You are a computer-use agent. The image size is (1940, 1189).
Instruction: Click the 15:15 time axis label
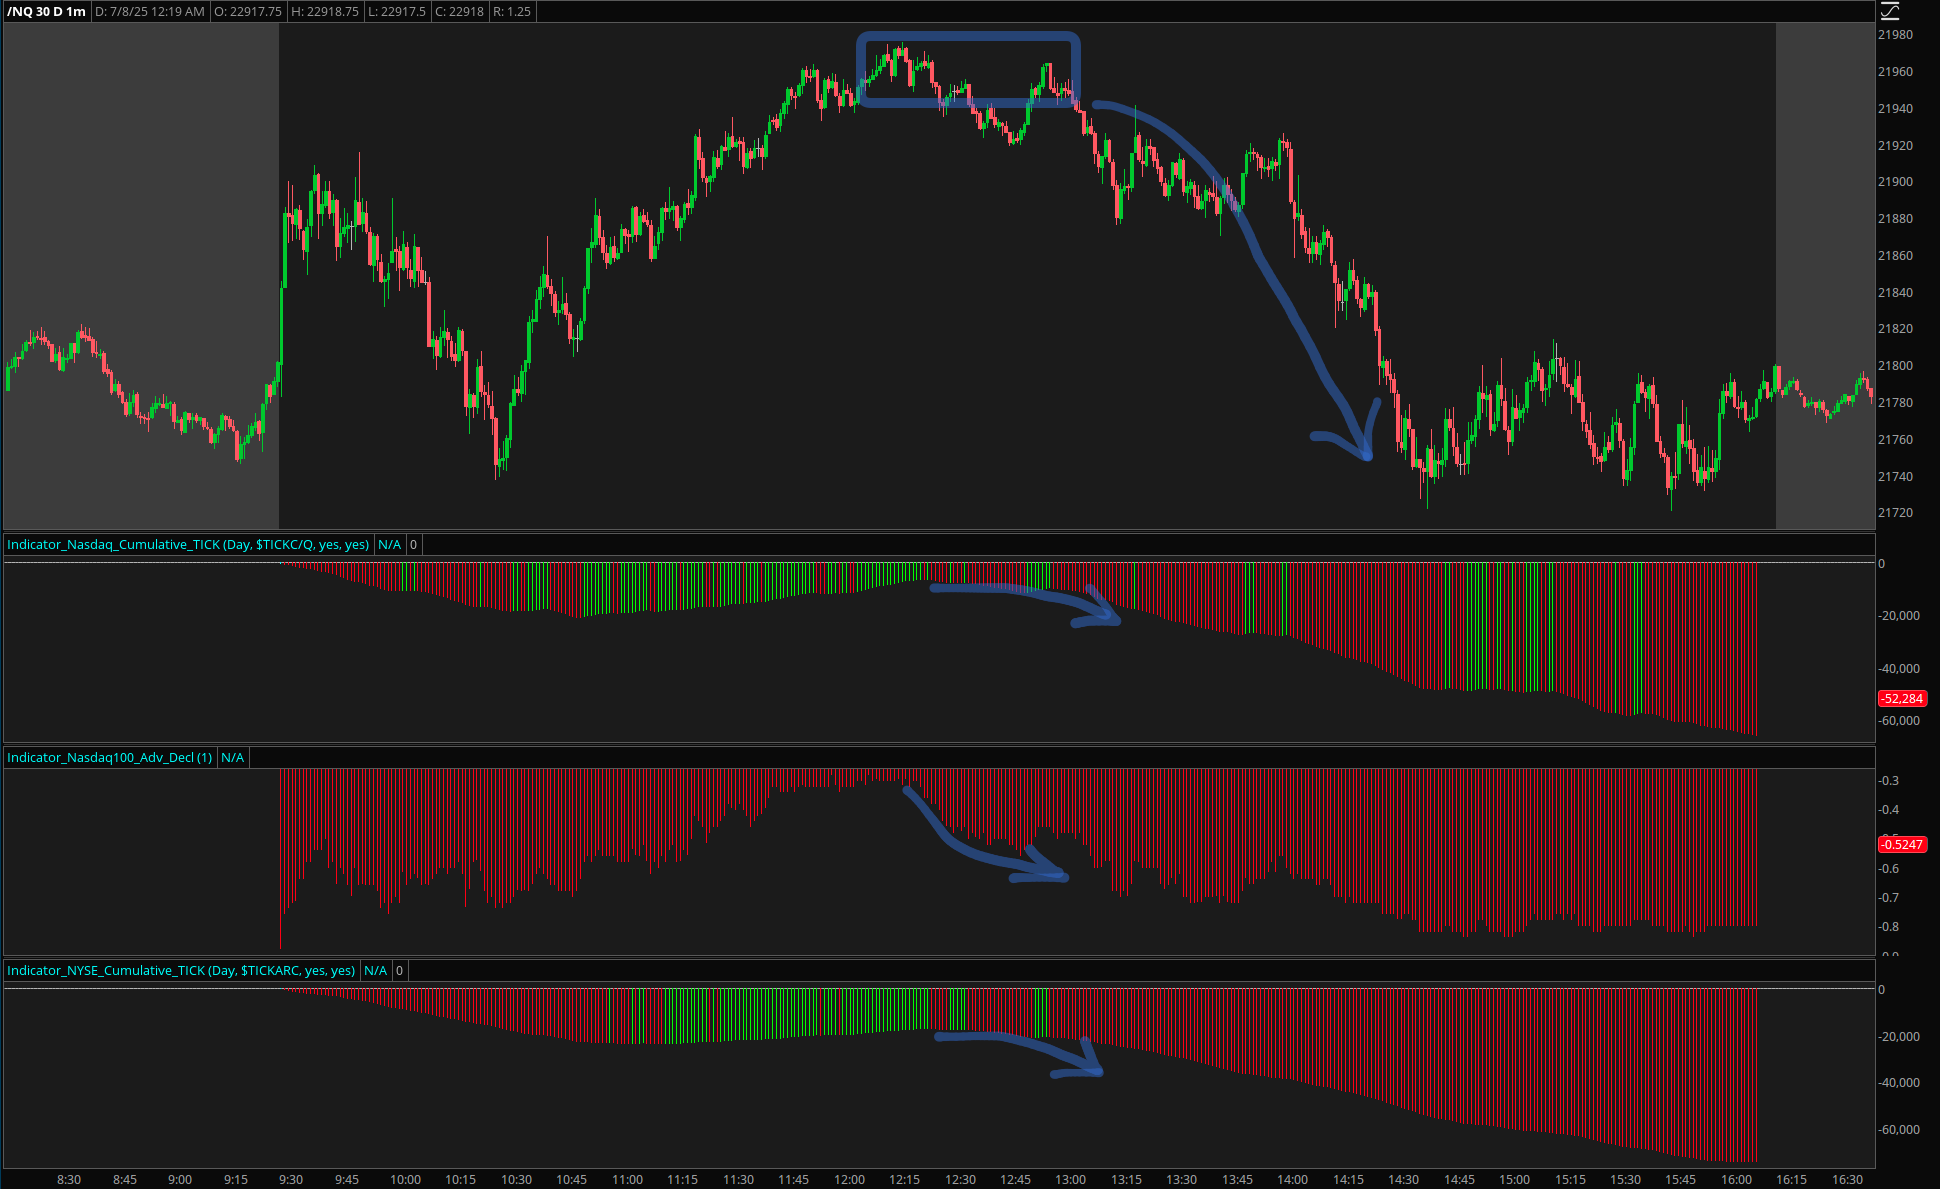click(1570, 1180)
